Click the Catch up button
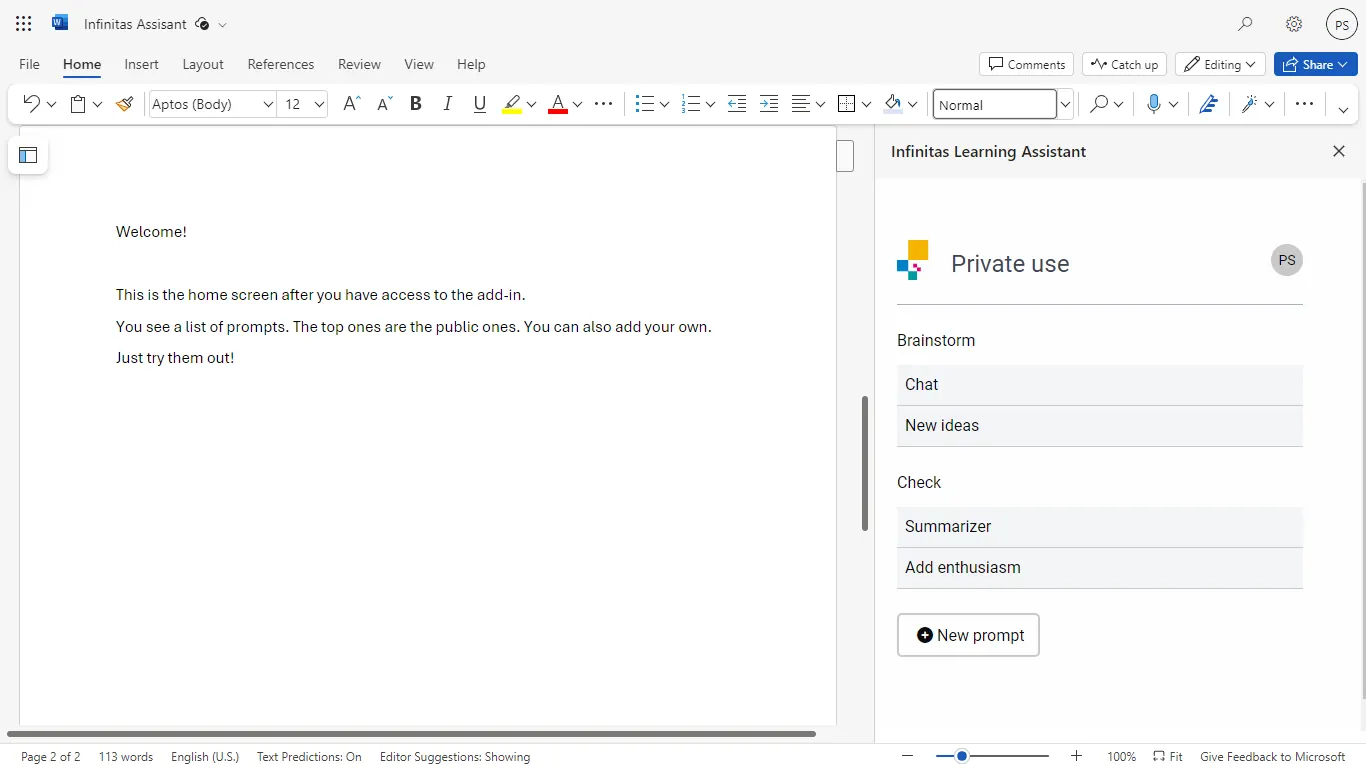1366x768 pixels. coord(1125,64)
